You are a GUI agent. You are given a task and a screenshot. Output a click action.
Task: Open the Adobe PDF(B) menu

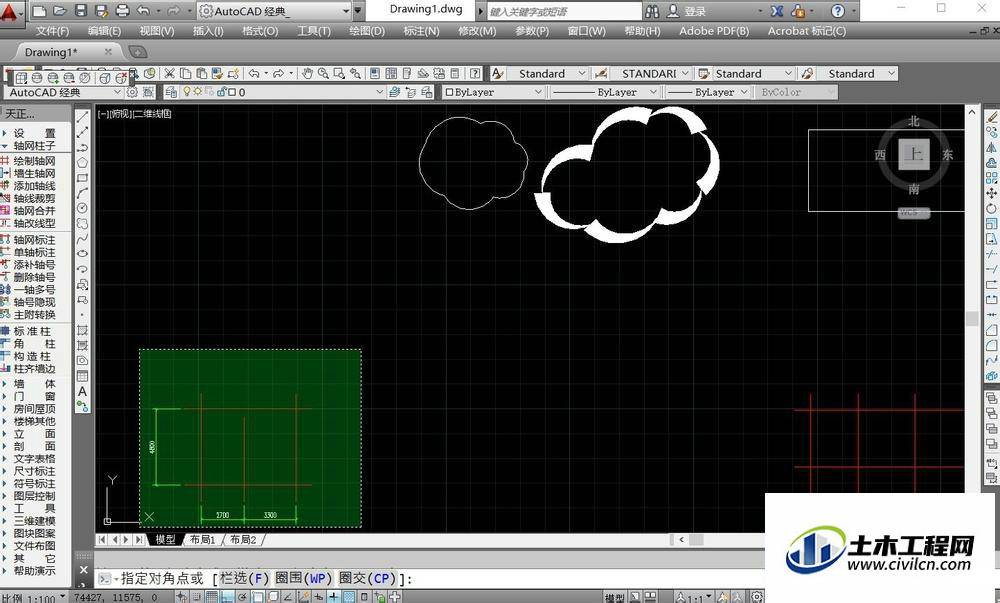714,31
